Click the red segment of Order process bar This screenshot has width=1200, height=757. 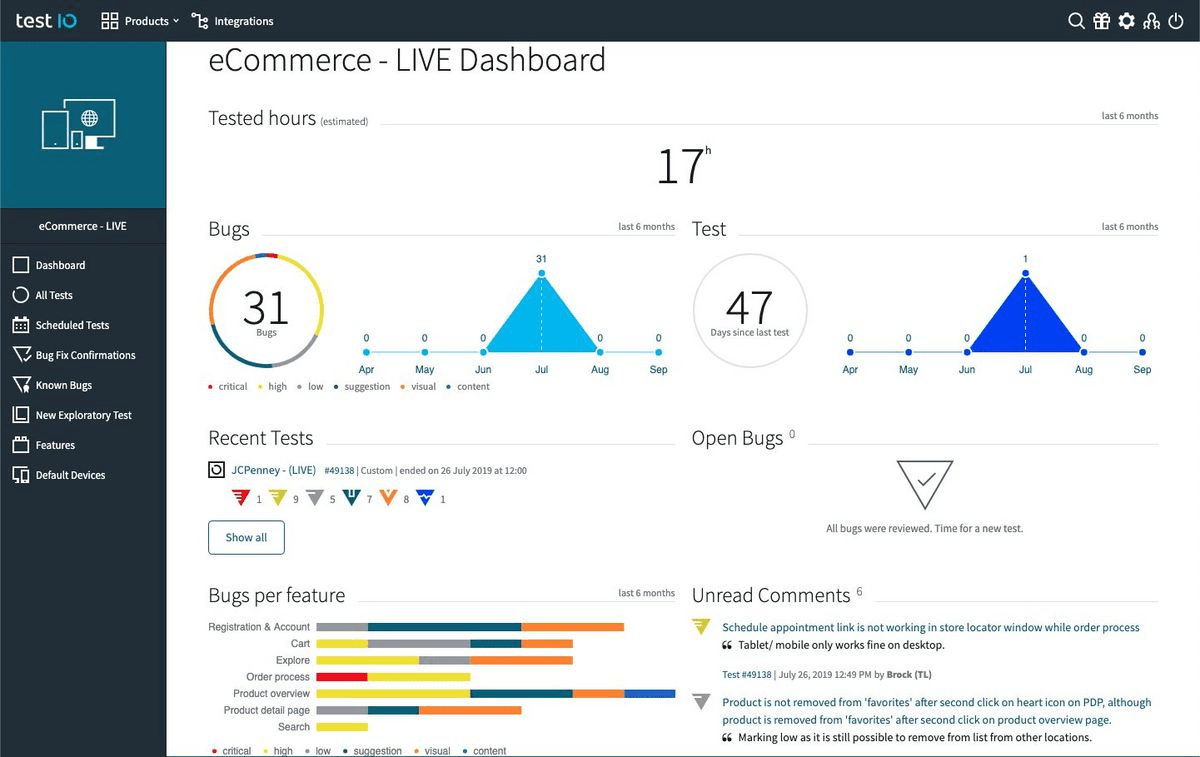(342, 677)
